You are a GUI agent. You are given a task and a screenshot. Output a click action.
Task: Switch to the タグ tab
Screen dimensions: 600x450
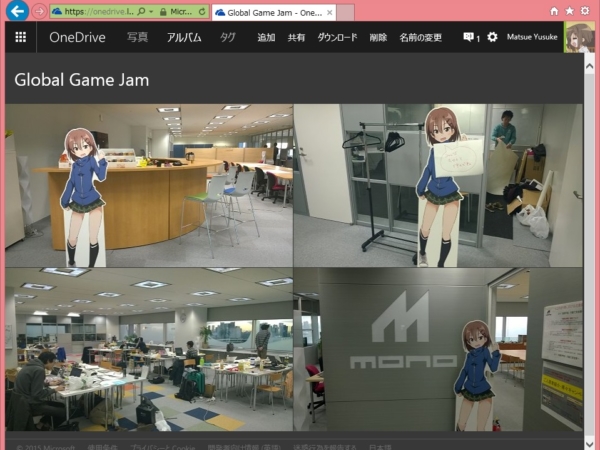coord(228,37)
